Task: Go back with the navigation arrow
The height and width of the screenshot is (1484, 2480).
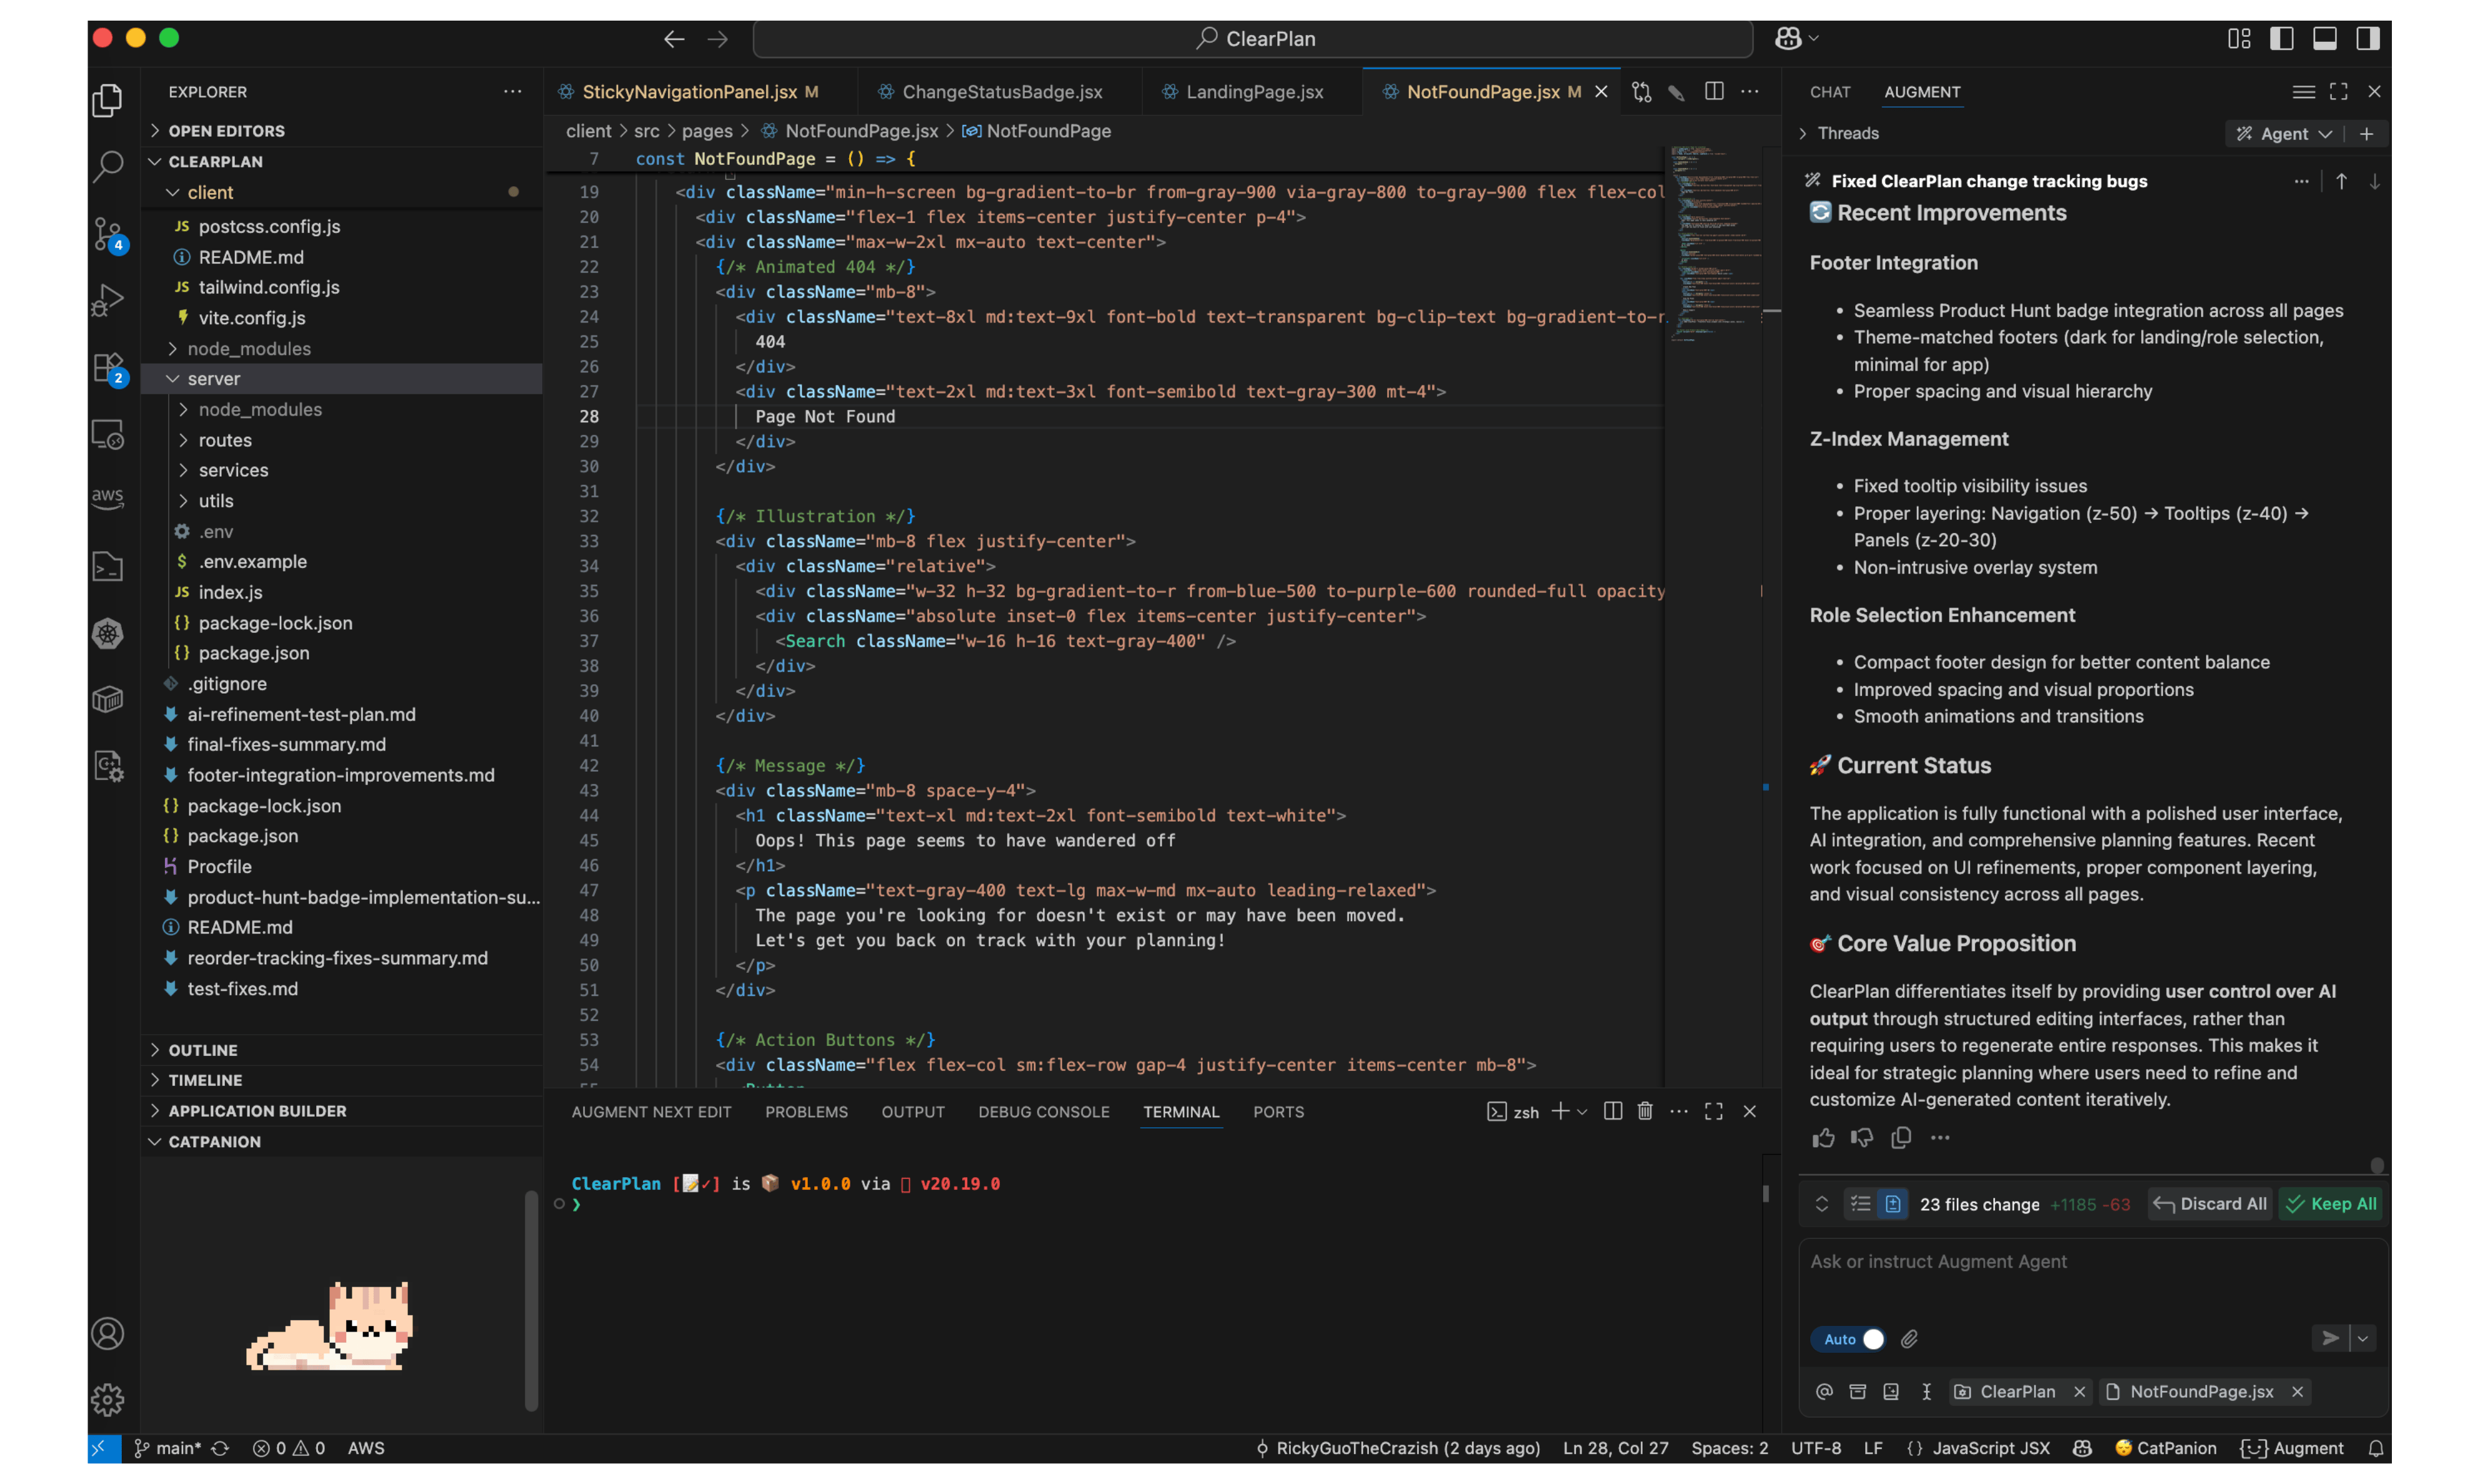Action: point(674,39)
